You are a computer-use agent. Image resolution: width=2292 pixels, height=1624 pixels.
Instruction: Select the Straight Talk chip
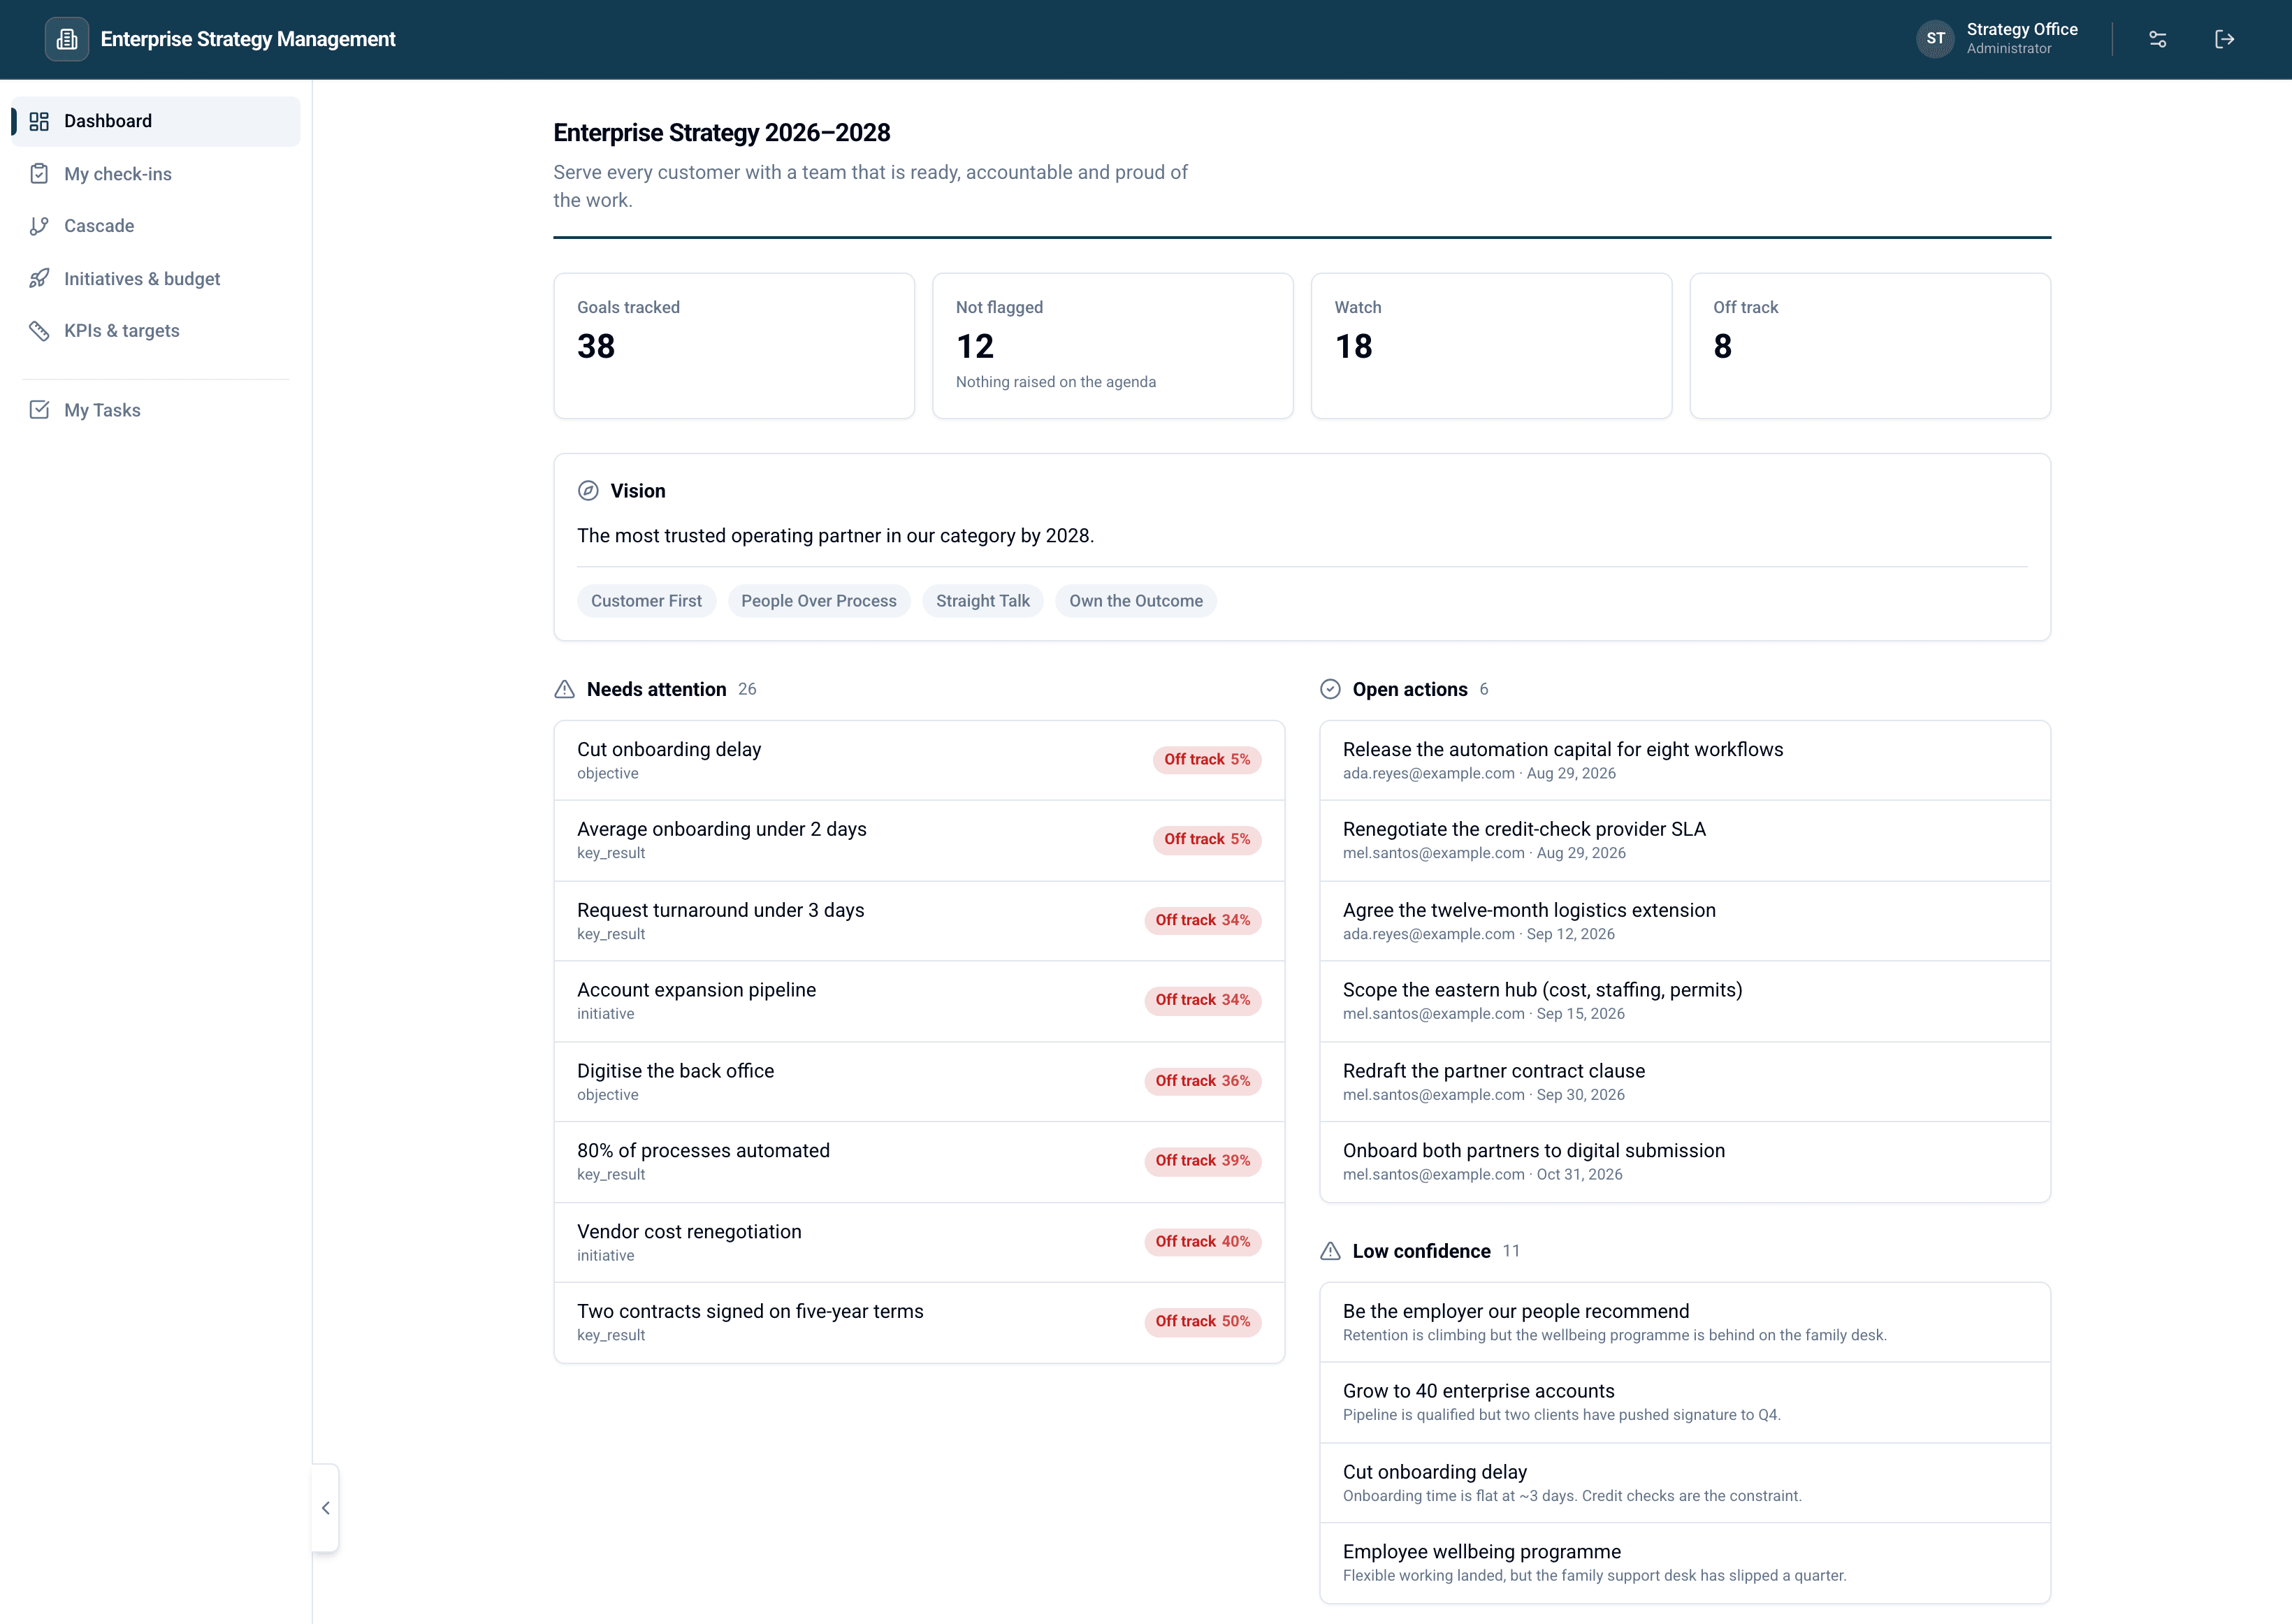[983, 601]
